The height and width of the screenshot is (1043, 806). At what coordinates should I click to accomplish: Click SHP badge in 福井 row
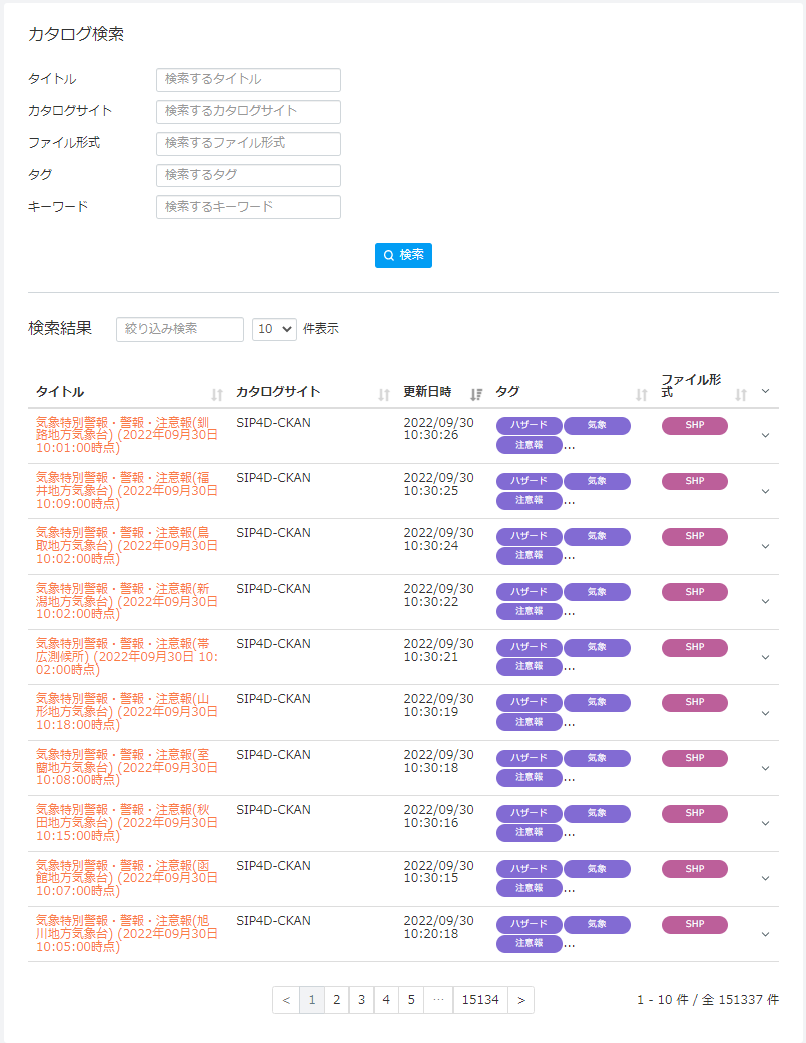point(694,481)
